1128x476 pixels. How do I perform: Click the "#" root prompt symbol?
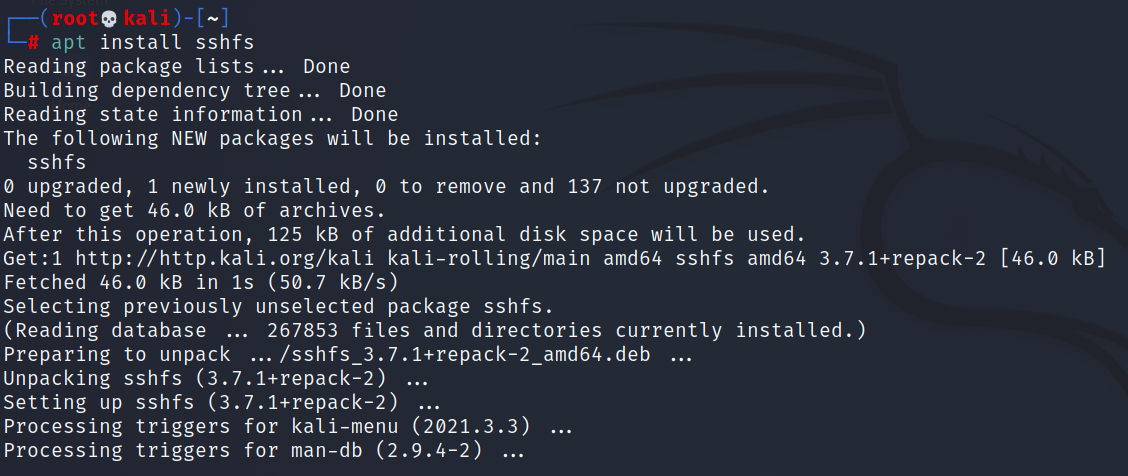coord(32,43)
